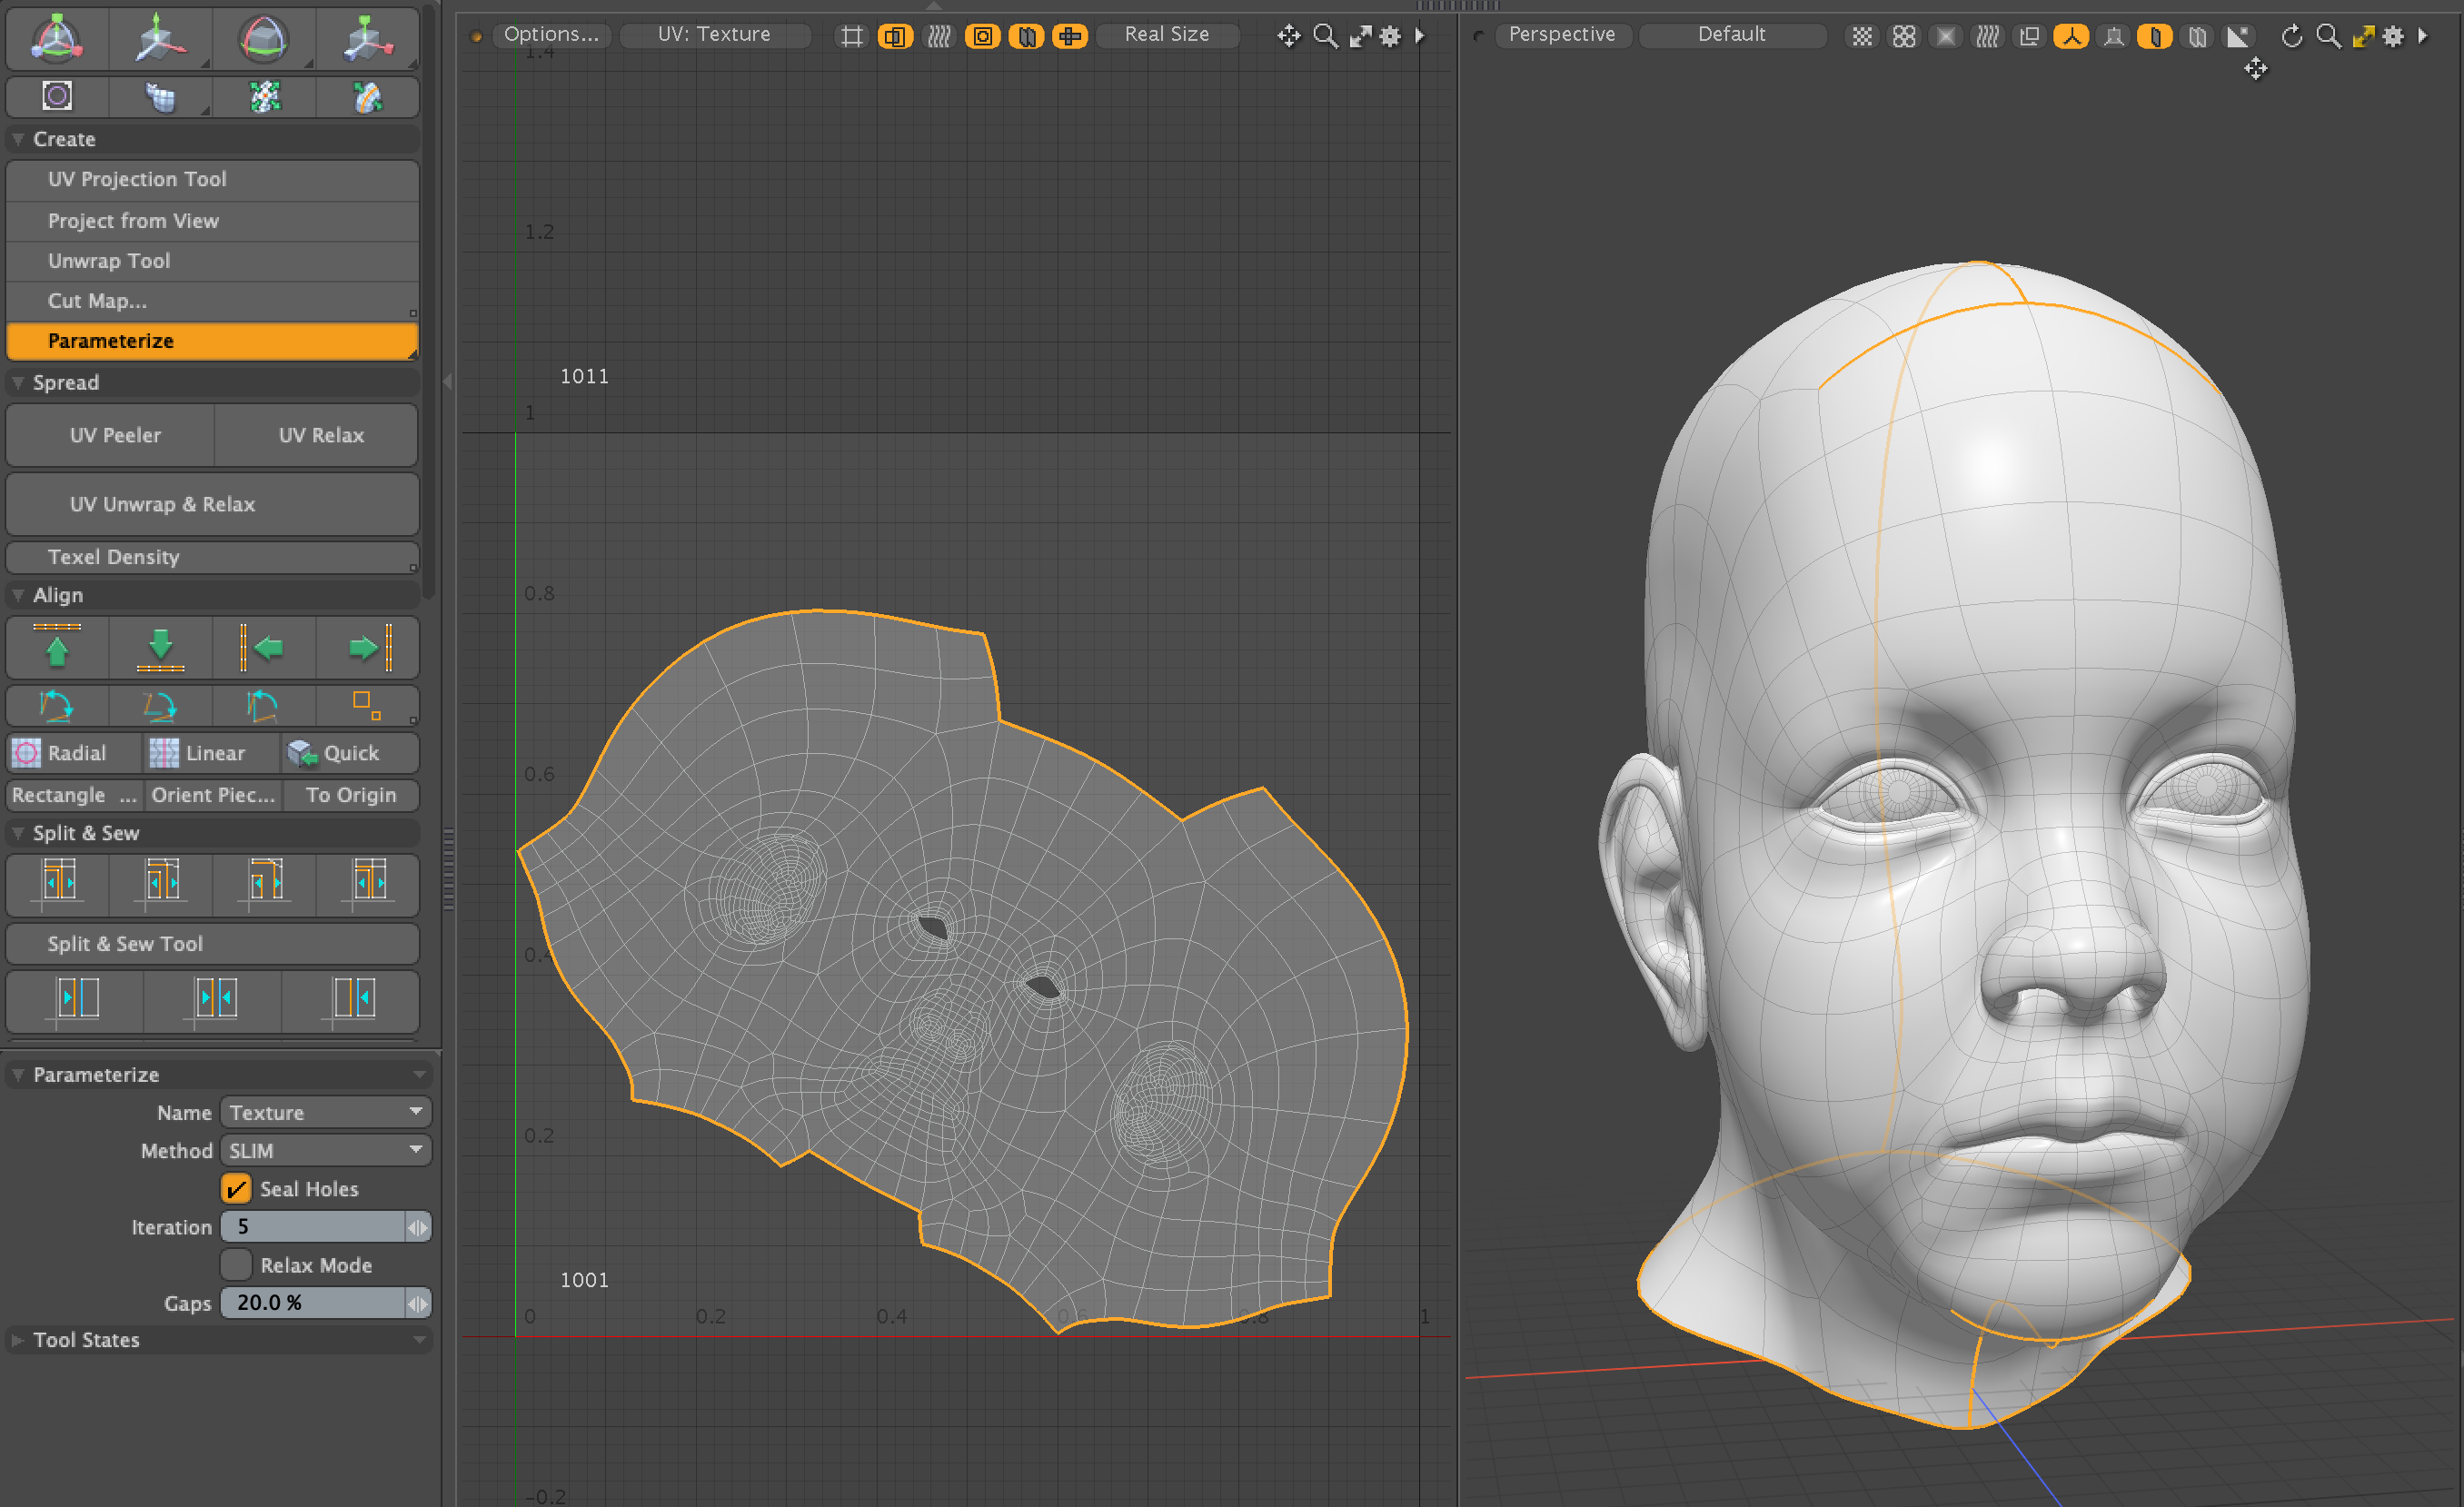This screenshot has height=1507, width=2464.
Task: Enable the Relax Mode checkbox
Action: click(236, 1264)
